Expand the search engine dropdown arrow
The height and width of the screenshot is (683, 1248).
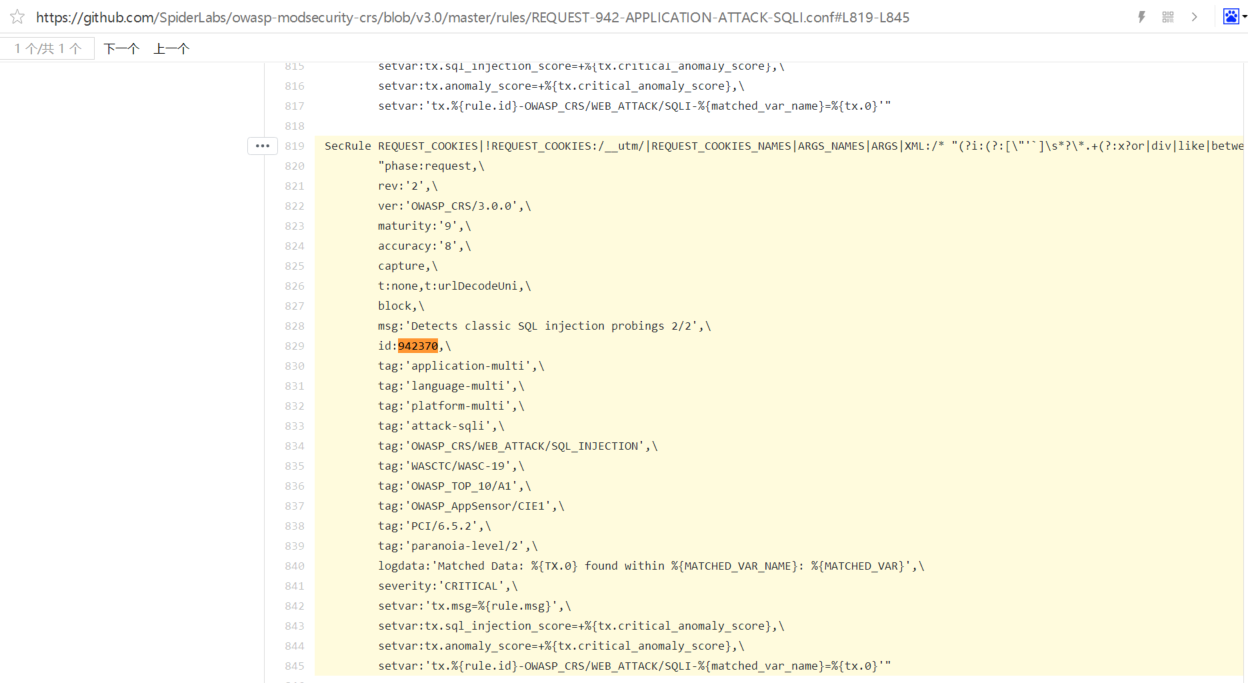tap(1244, 17)
